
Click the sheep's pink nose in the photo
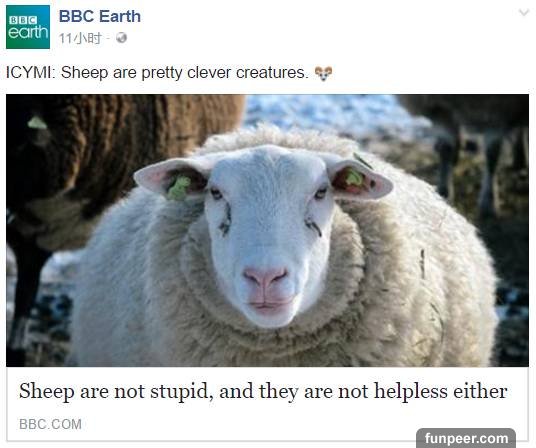(265, 275)
